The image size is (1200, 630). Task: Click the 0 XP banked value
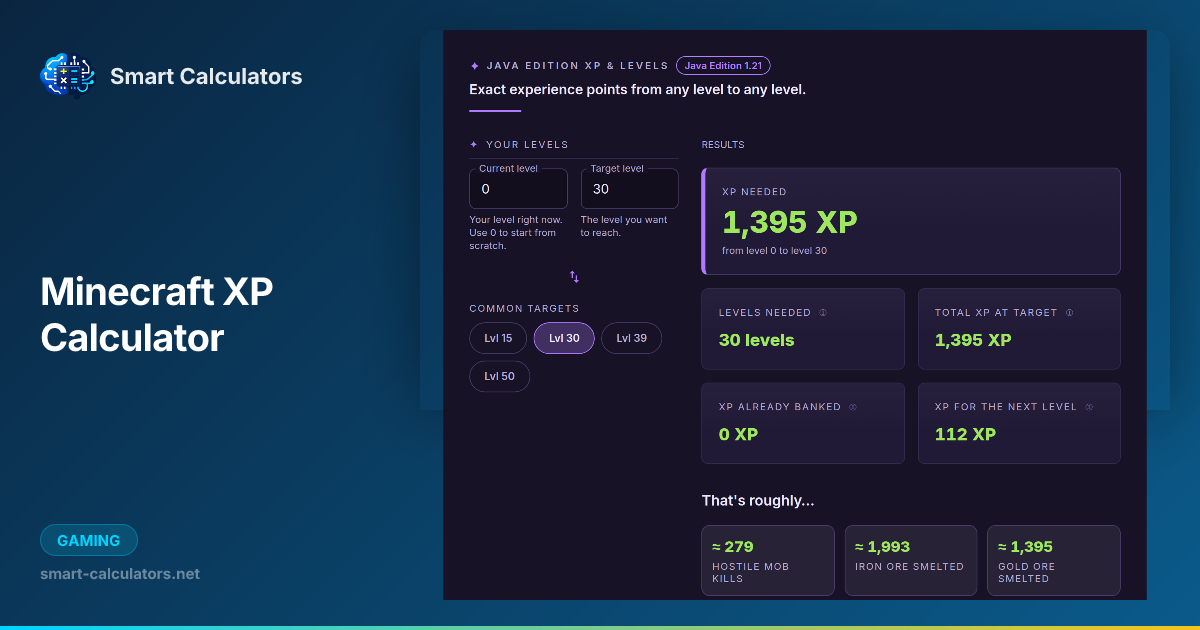(738, 434)
